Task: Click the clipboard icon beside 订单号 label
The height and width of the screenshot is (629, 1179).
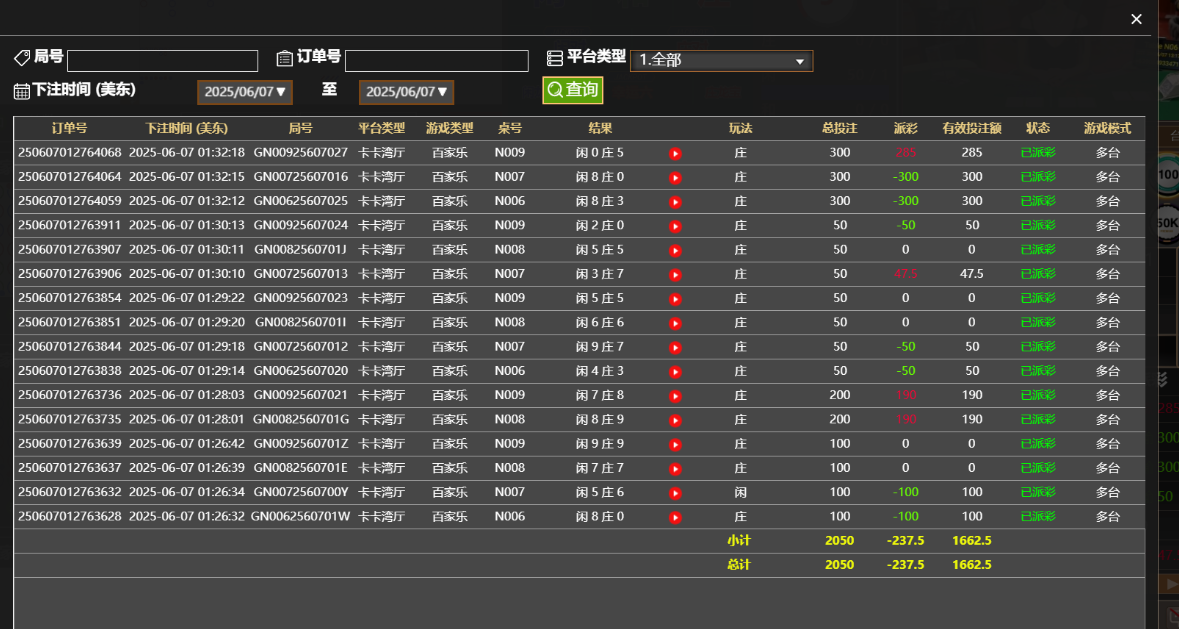Action: [284, 60]
